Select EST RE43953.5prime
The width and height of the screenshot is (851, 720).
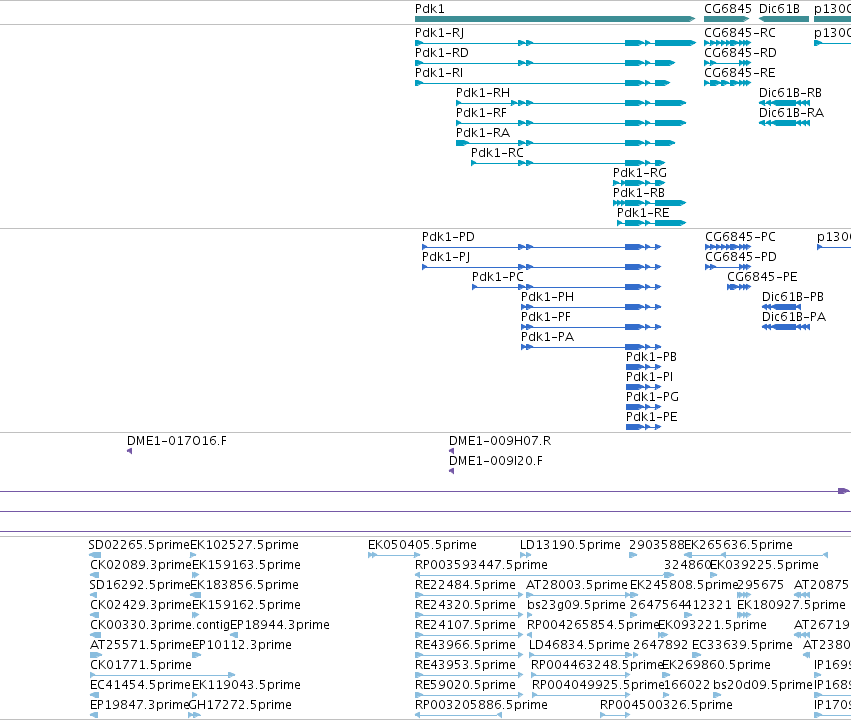469,675
